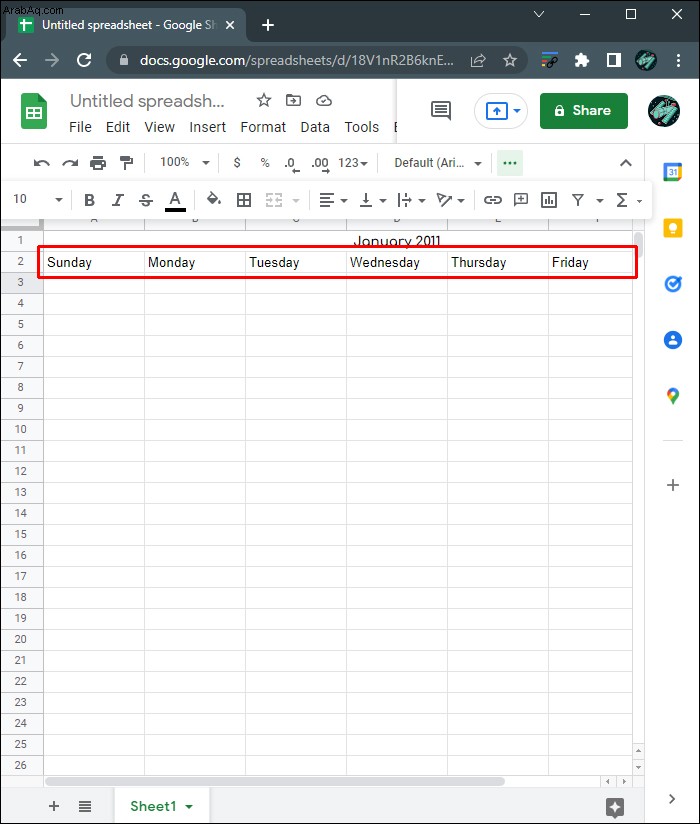Image resolution: width=700 pixels, height=824 pixels.
Task: Insert a comment from toolbar
Action: 520,200
